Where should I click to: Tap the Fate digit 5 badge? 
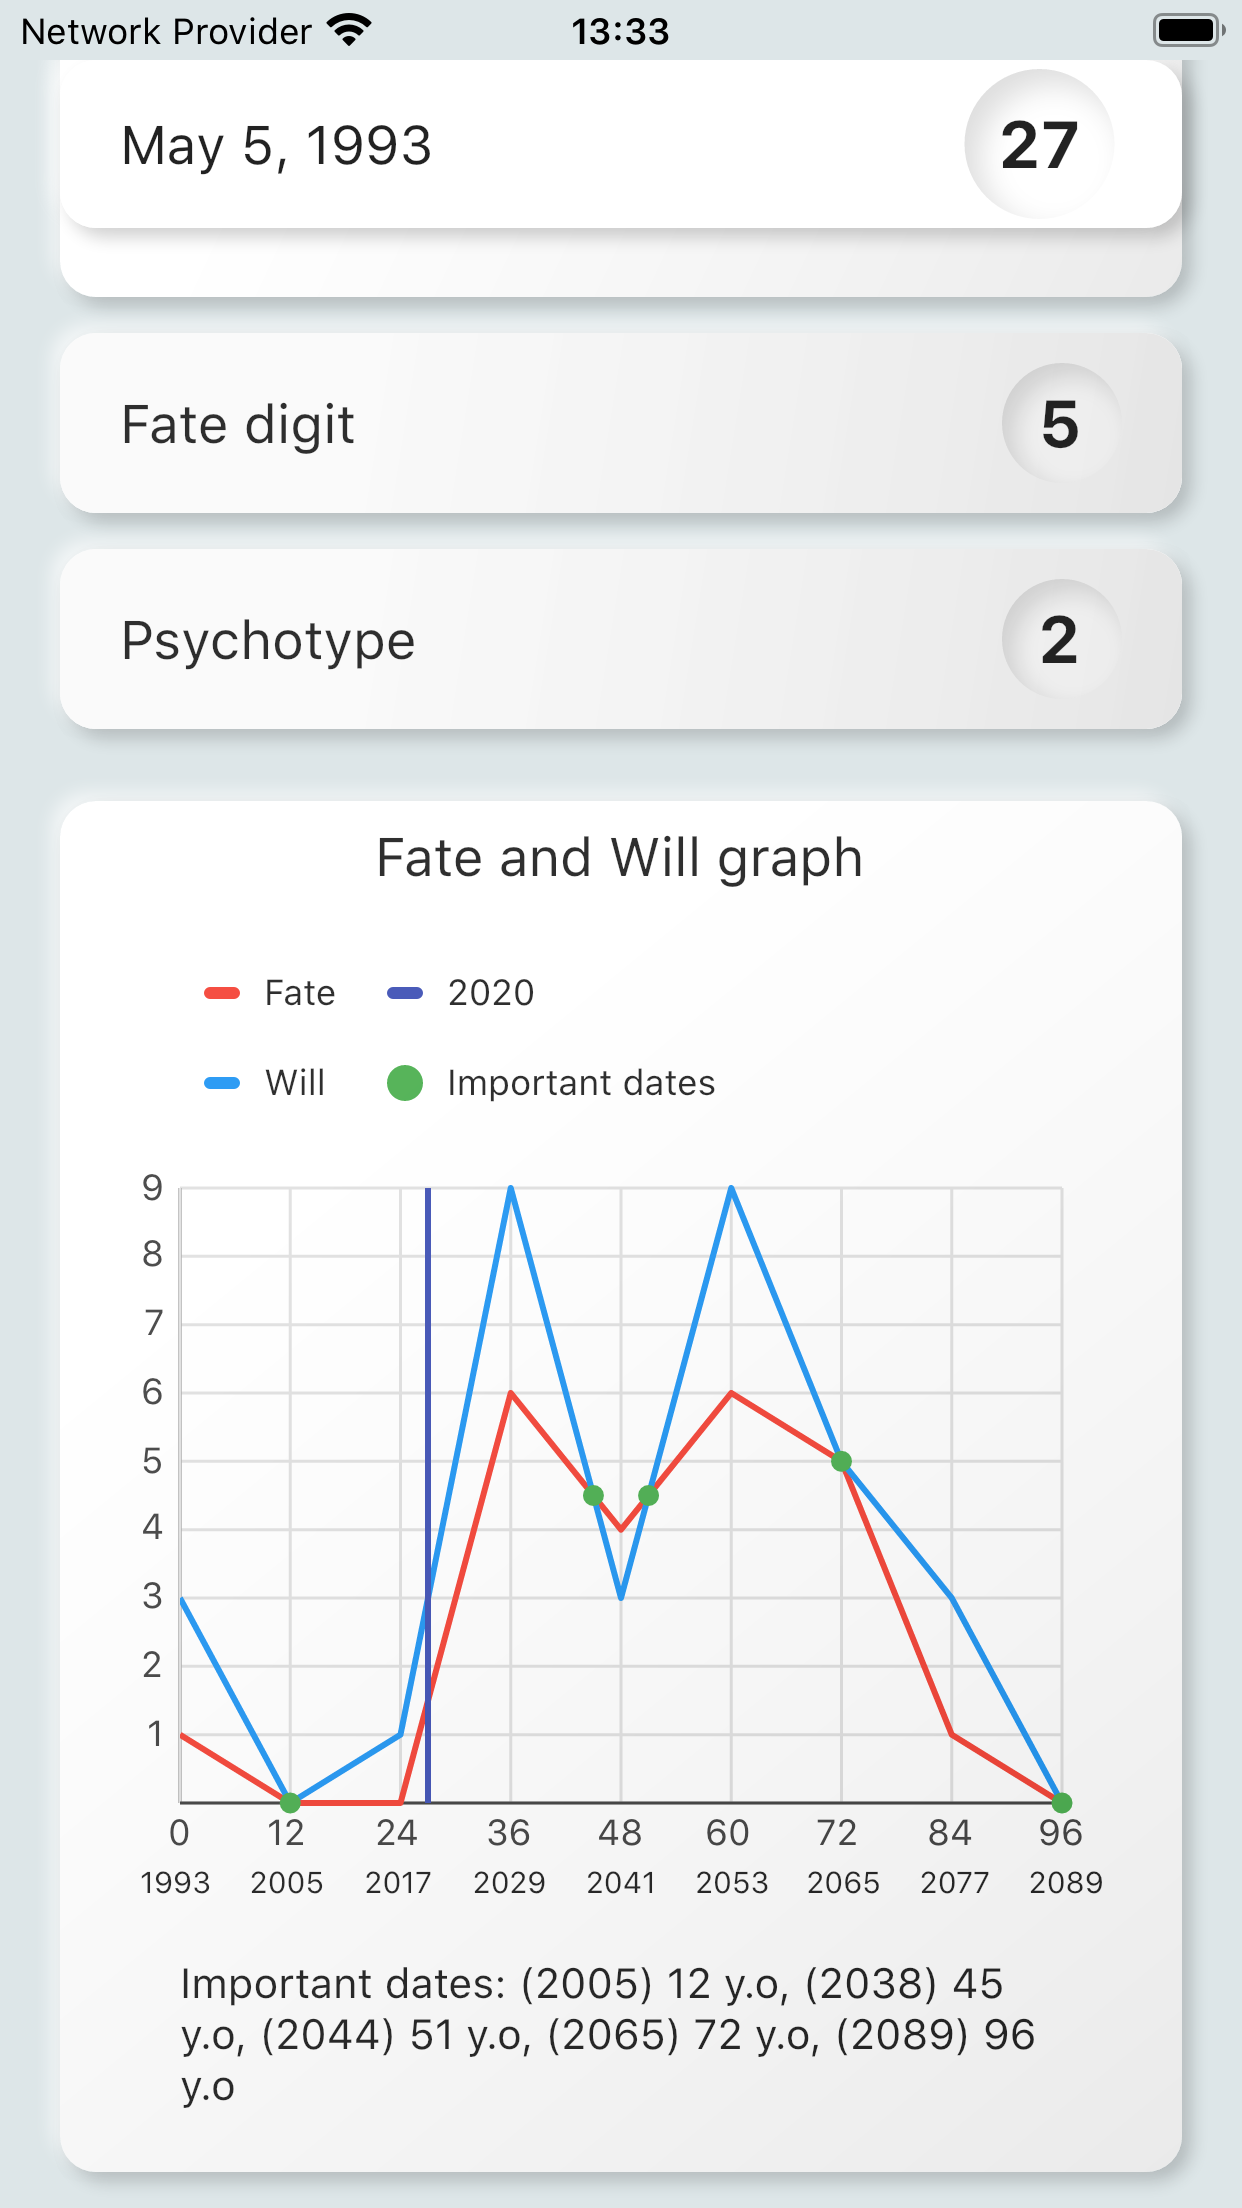1060,423
